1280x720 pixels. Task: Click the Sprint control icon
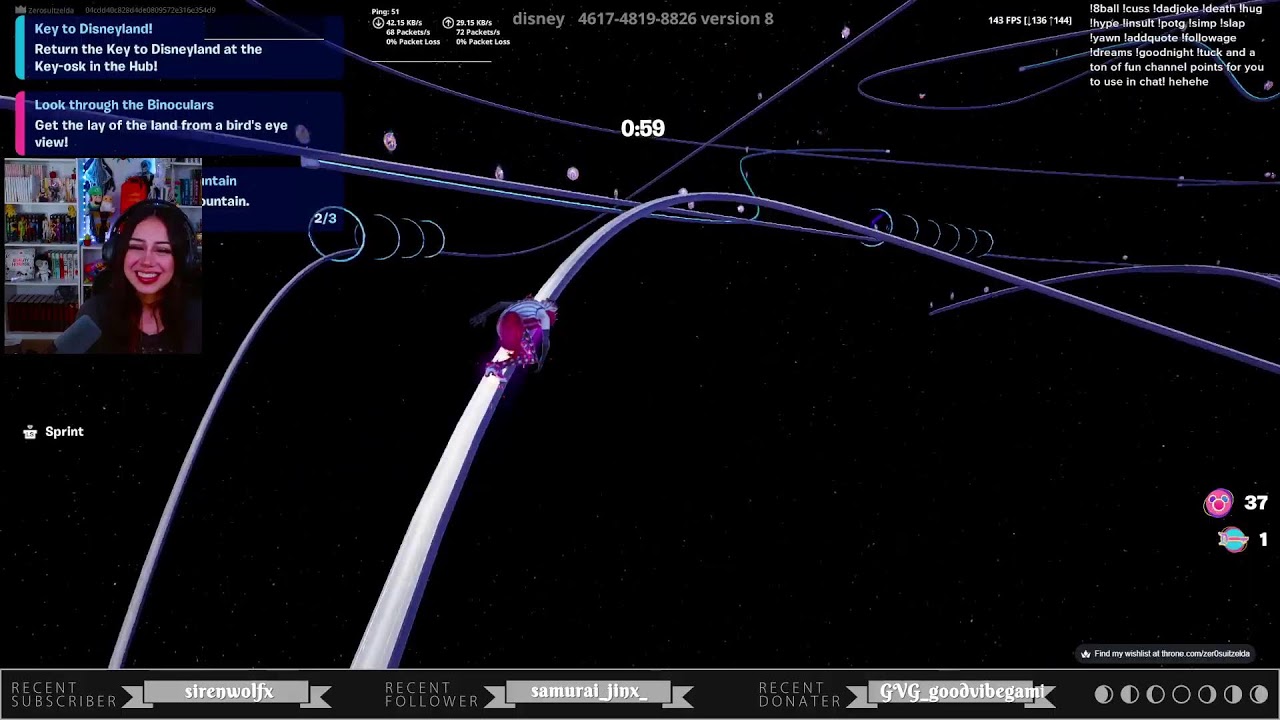pos(30,432)
